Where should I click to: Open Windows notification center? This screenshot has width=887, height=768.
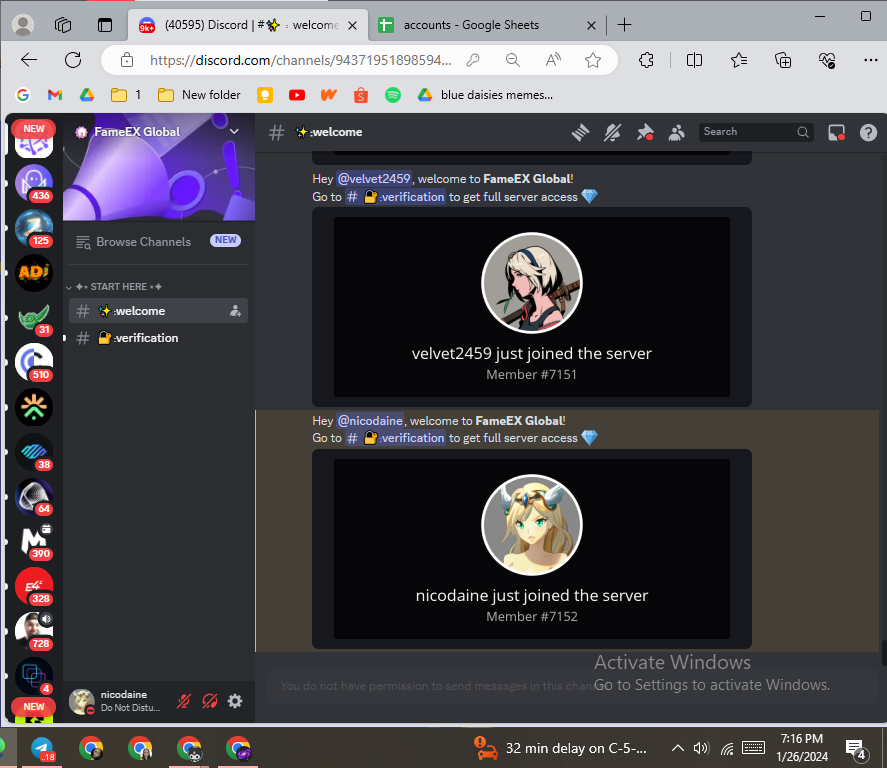856,749
